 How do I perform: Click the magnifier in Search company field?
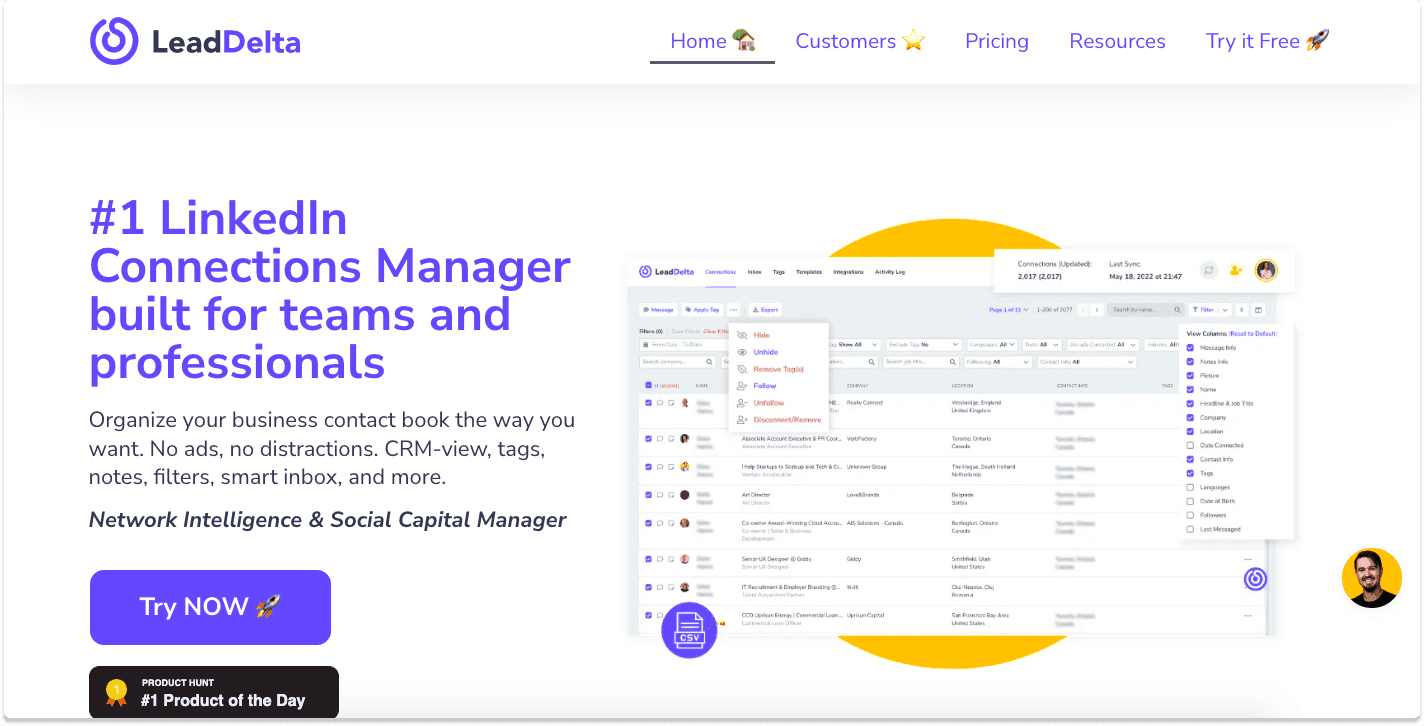710,362
